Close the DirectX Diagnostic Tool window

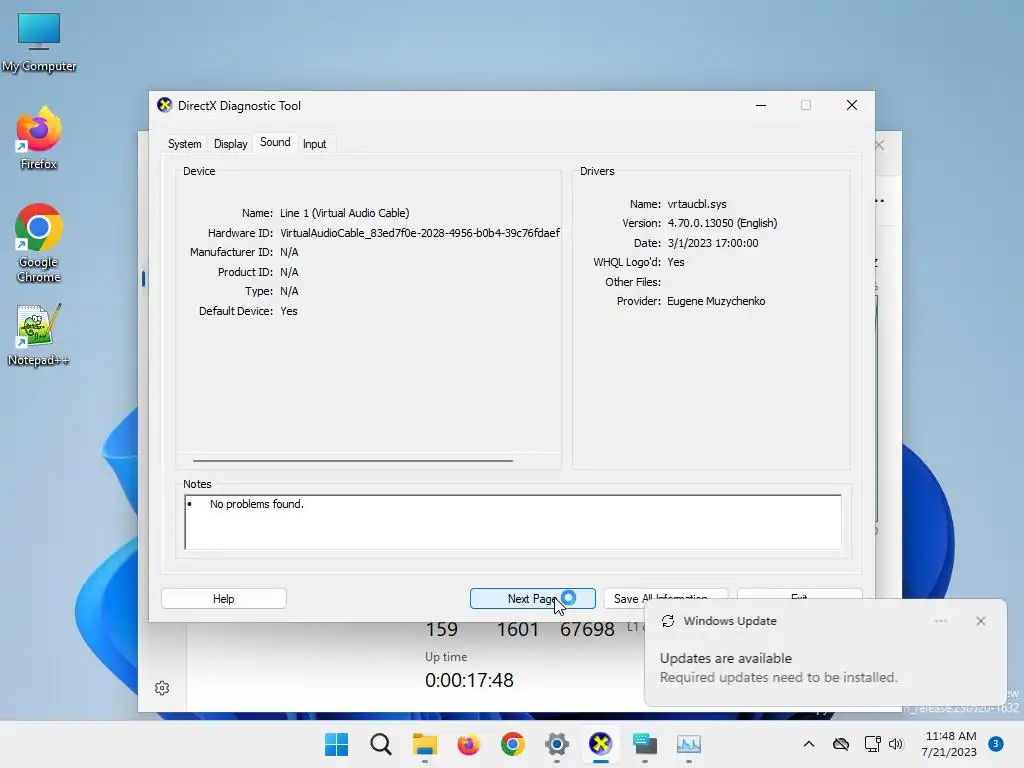tap(852, 105)
